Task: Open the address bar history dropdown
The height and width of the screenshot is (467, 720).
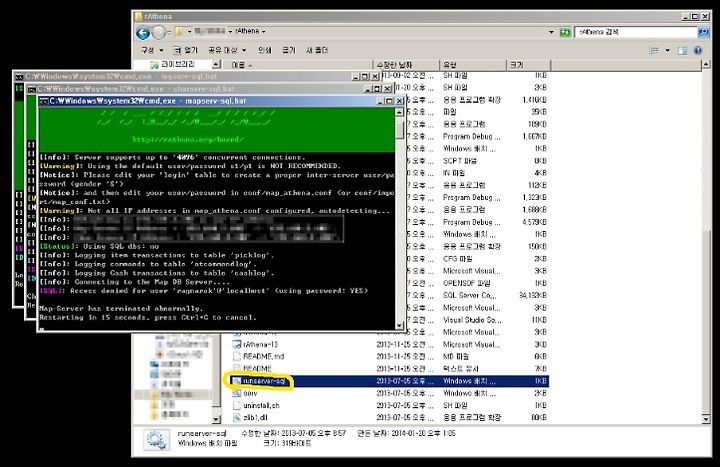Action: tap(551, 32)
